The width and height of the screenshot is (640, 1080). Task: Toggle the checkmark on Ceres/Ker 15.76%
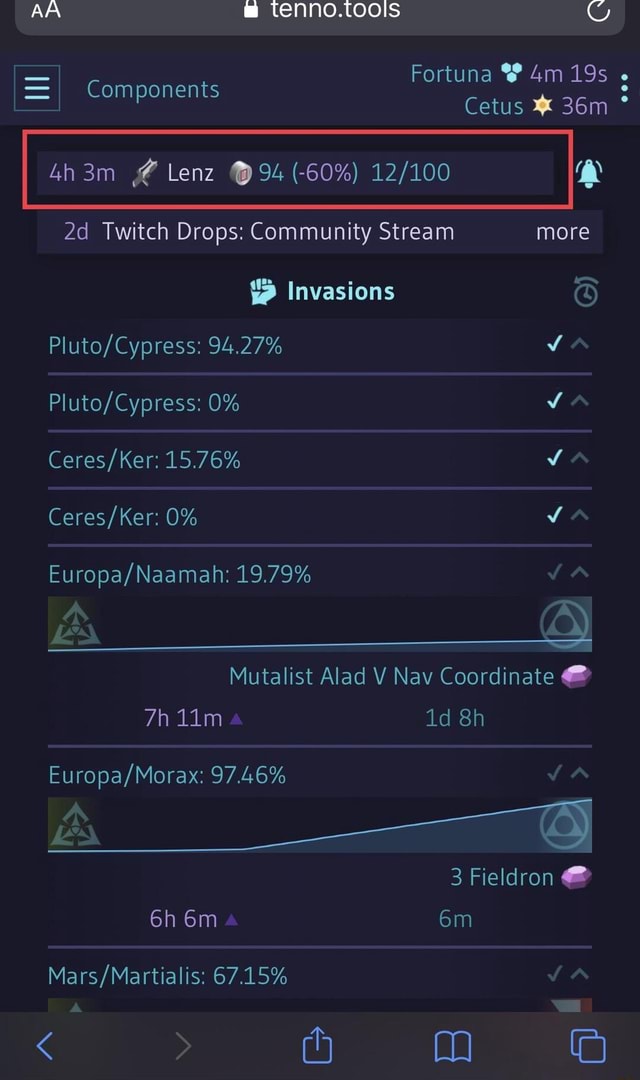[553, 459]
